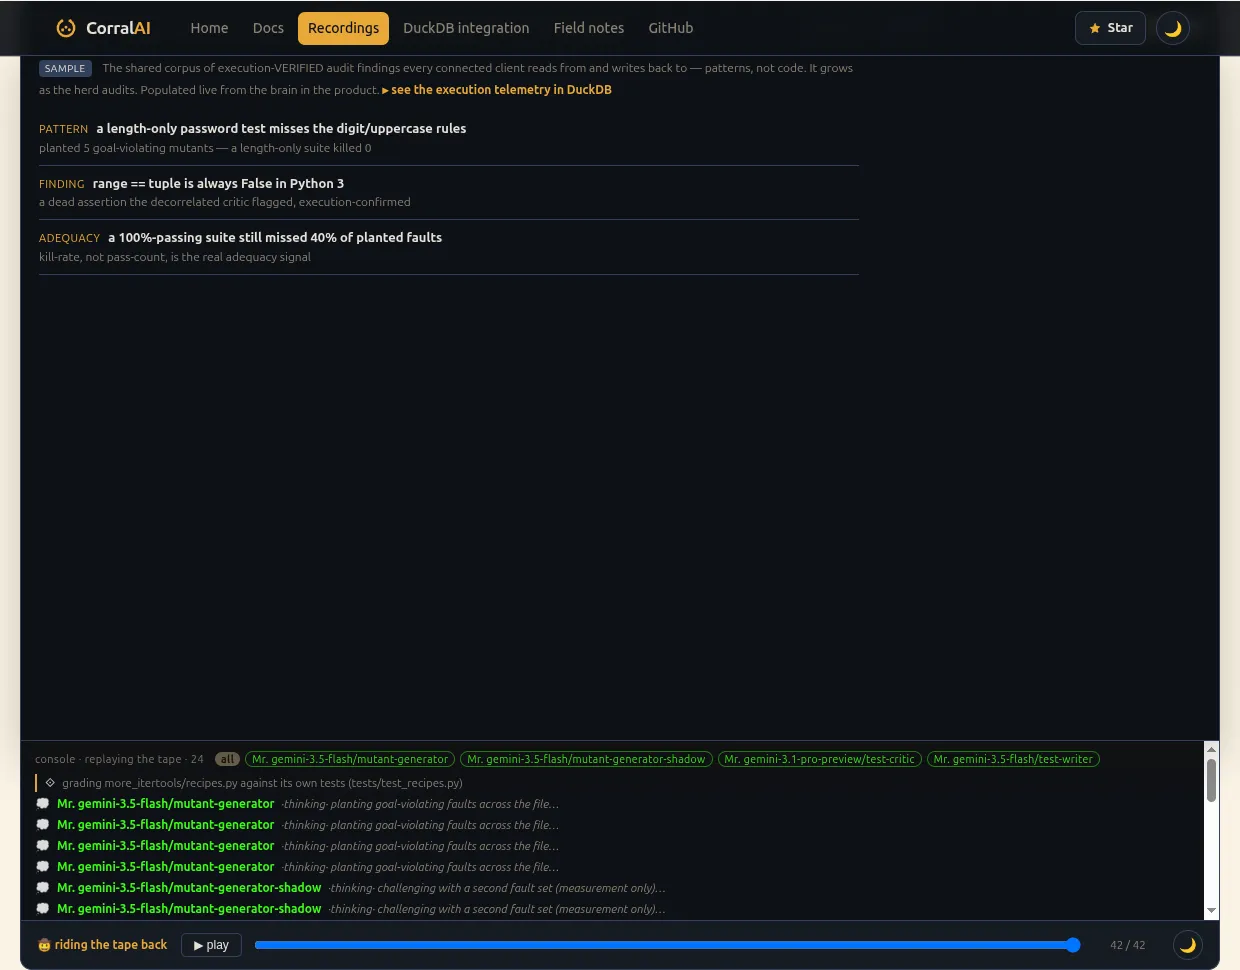Screen dimensions: 1240x970
Task: Select the PATTERN length-only password test entry
Action: (449, 138)
